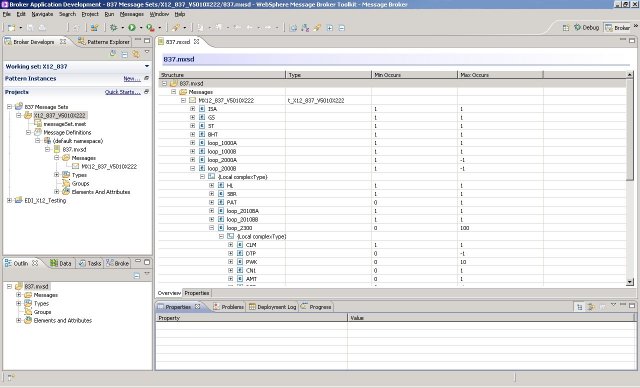Click the expand-all plus toolbar icon
Screen dimensions: 640x388
(330, 28)
